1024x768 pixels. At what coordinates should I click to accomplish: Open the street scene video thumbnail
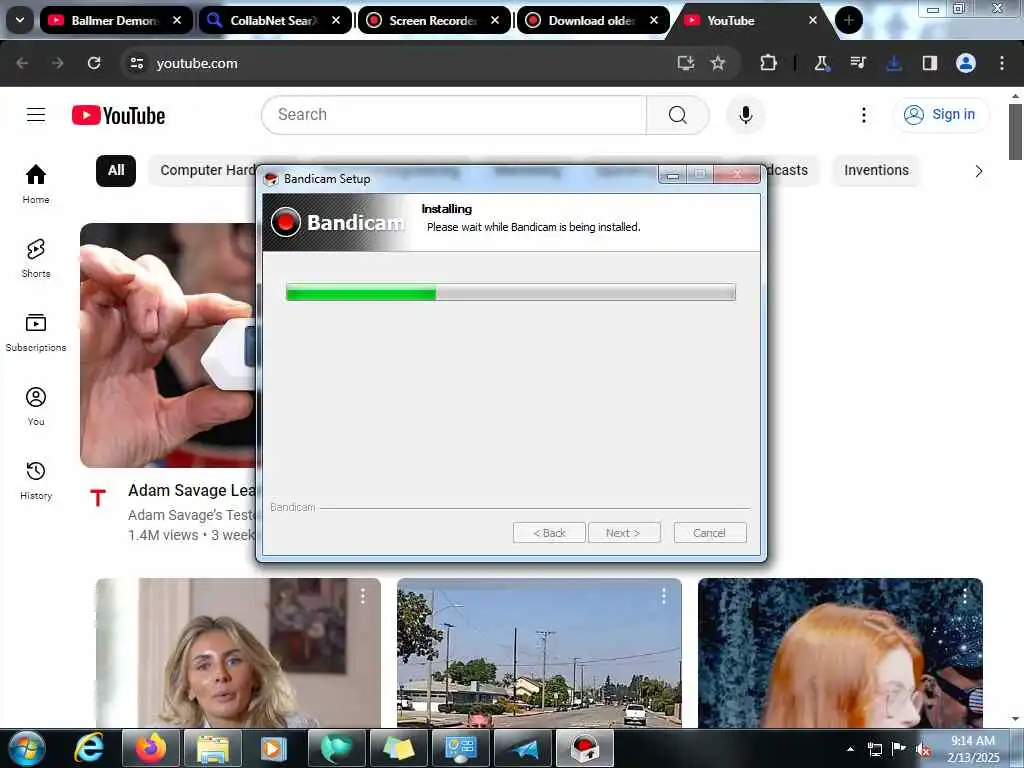[539, 652]
